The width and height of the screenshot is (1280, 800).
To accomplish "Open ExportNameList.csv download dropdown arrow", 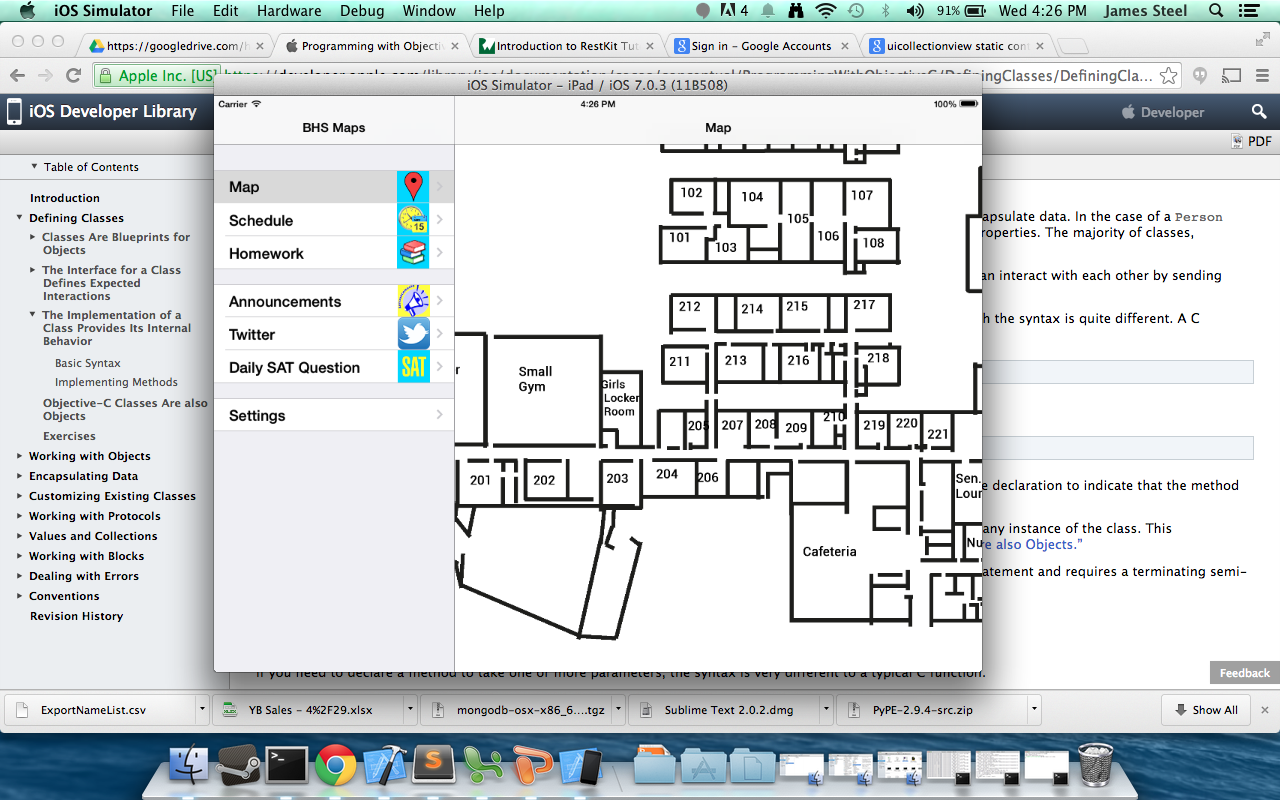I will (202, 710).
